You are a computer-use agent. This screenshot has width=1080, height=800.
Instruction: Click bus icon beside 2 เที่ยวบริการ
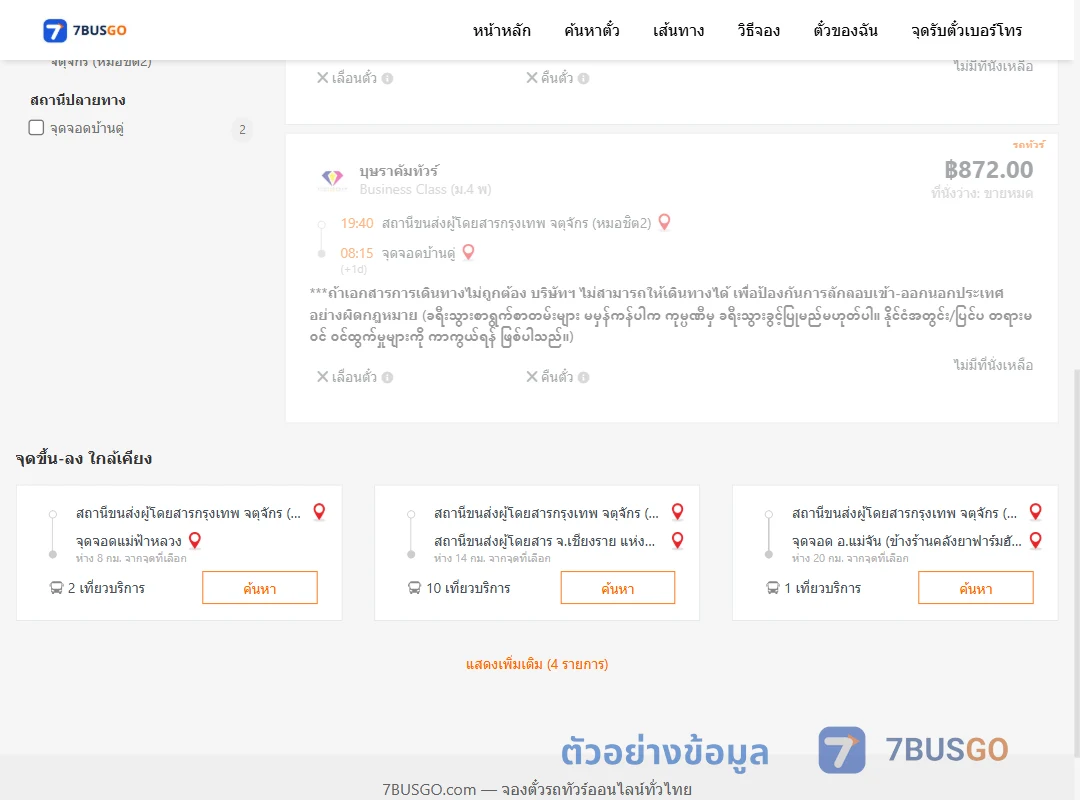click(56, 588)
